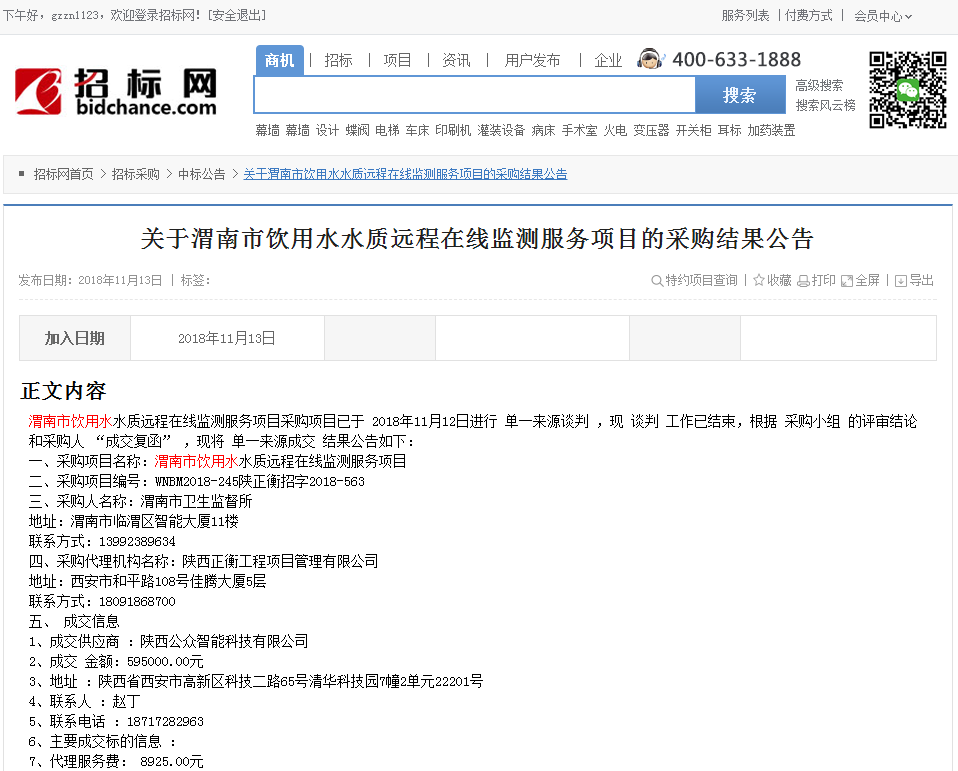Click the customer service headset icon
This screenshot has width=958, height=771.
[x=650, y=60]
